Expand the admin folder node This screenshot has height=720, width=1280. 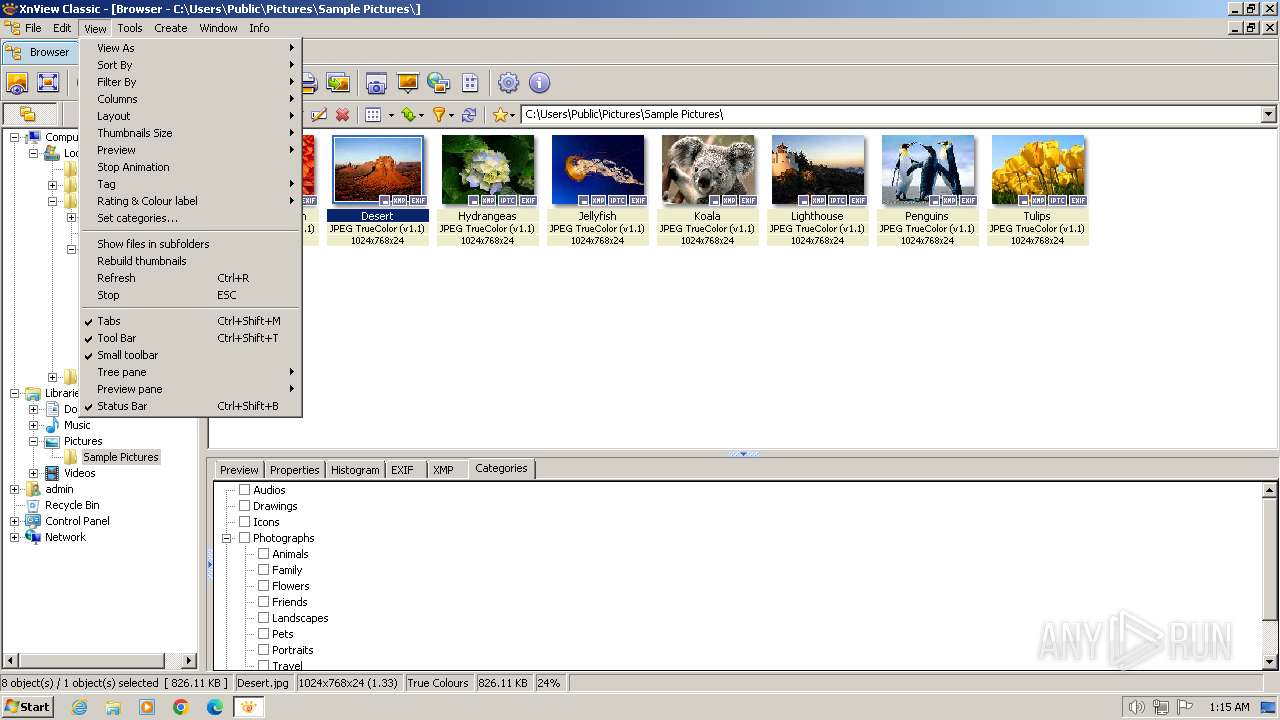(15, 489)
